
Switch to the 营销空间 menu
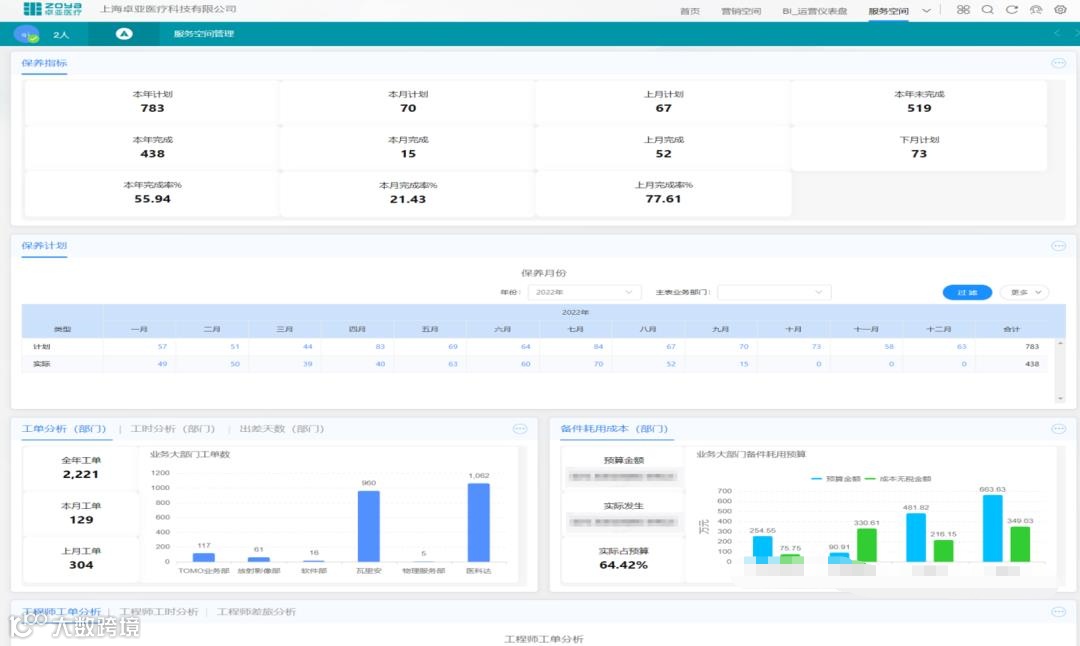[740, 11]
